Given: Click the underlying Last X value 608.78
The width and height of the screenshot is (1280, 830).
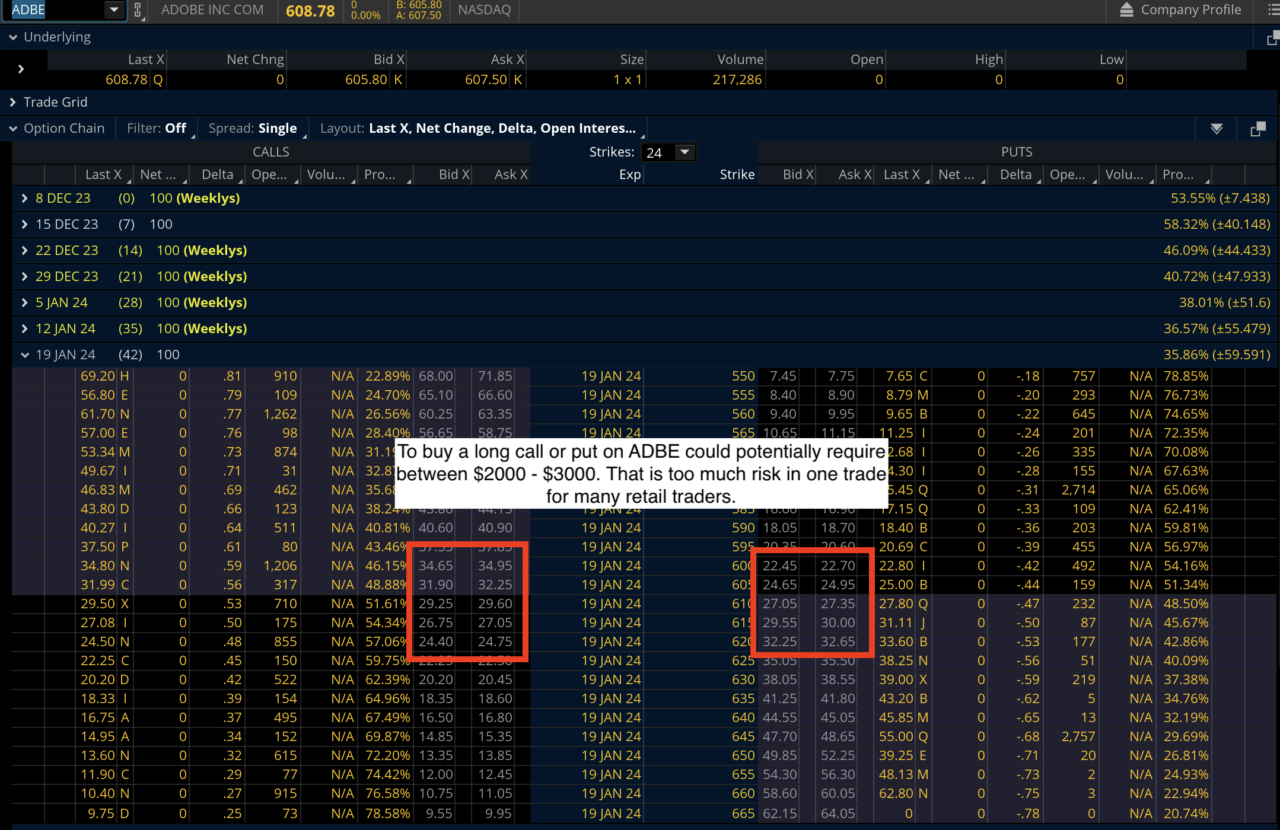Looking at the screenshot, I should click(x=126, y=79).
